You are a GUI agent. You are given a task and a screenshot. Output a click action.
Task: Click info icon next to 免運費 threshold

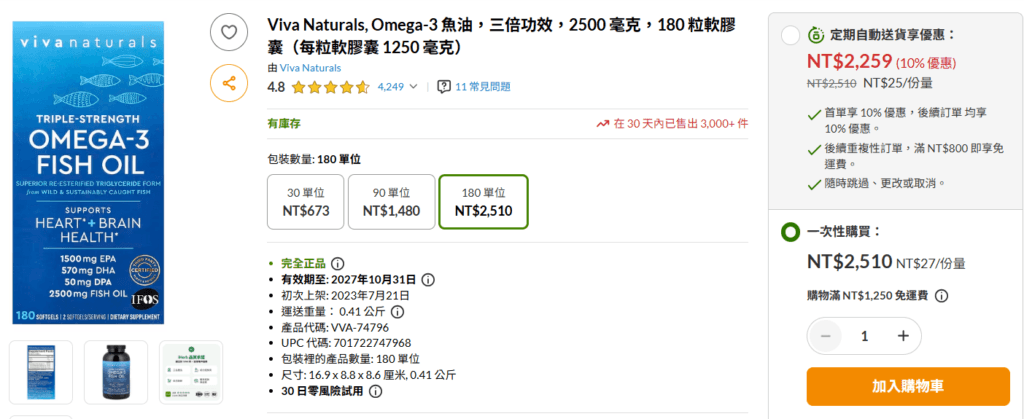click(941, 295)
